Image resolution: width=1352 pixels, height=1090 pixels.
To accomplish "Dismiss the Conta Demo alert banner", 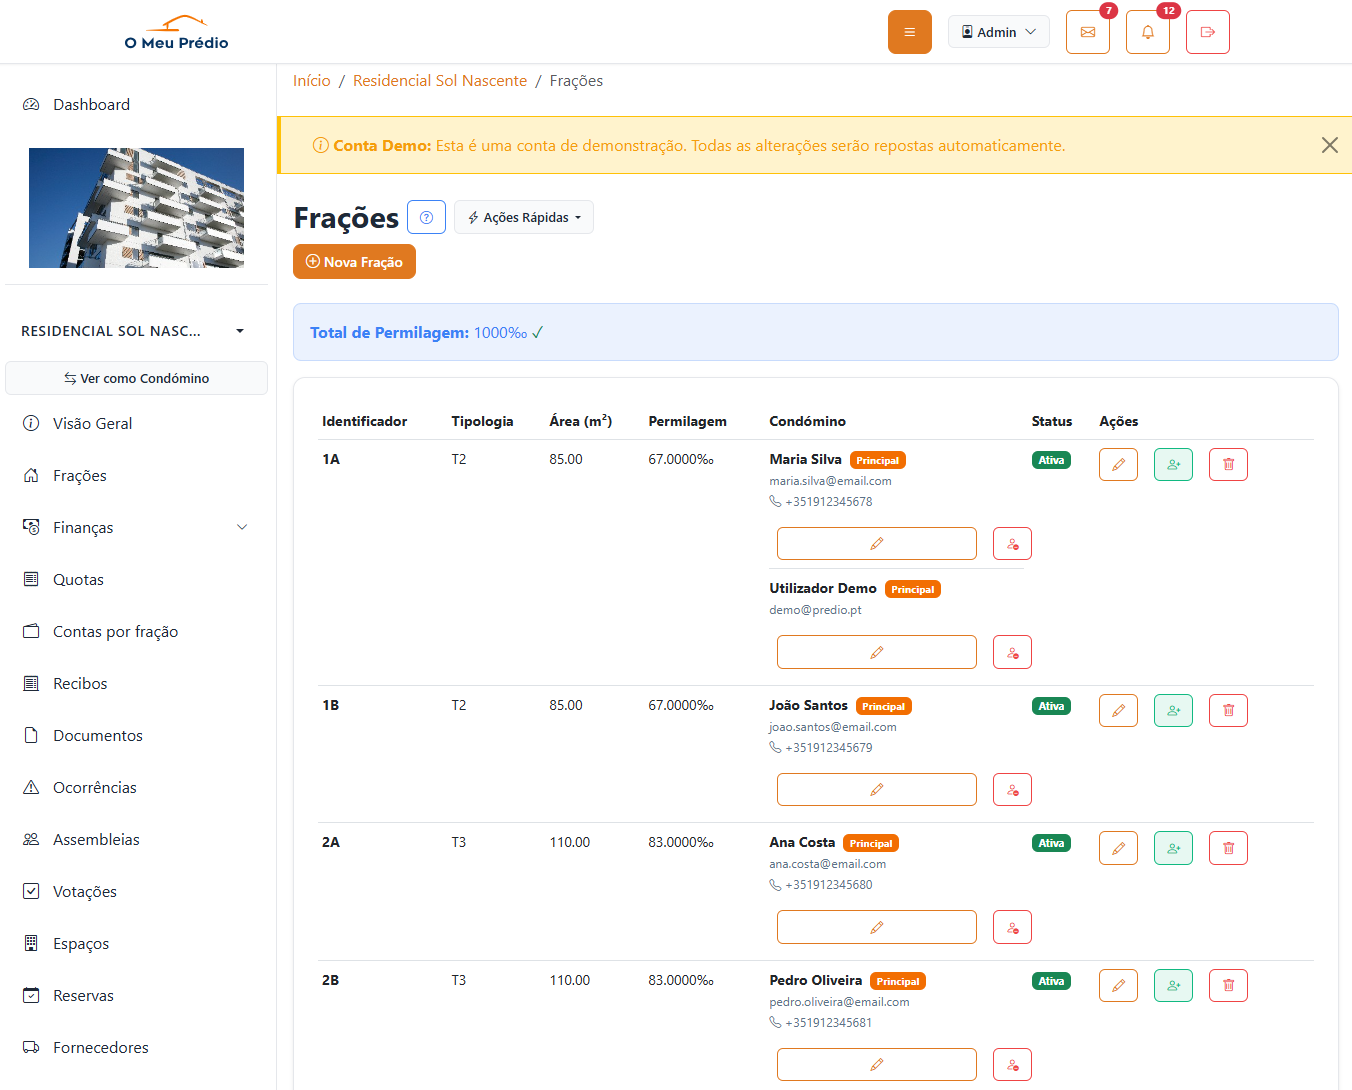I will tap(1329, 145).
